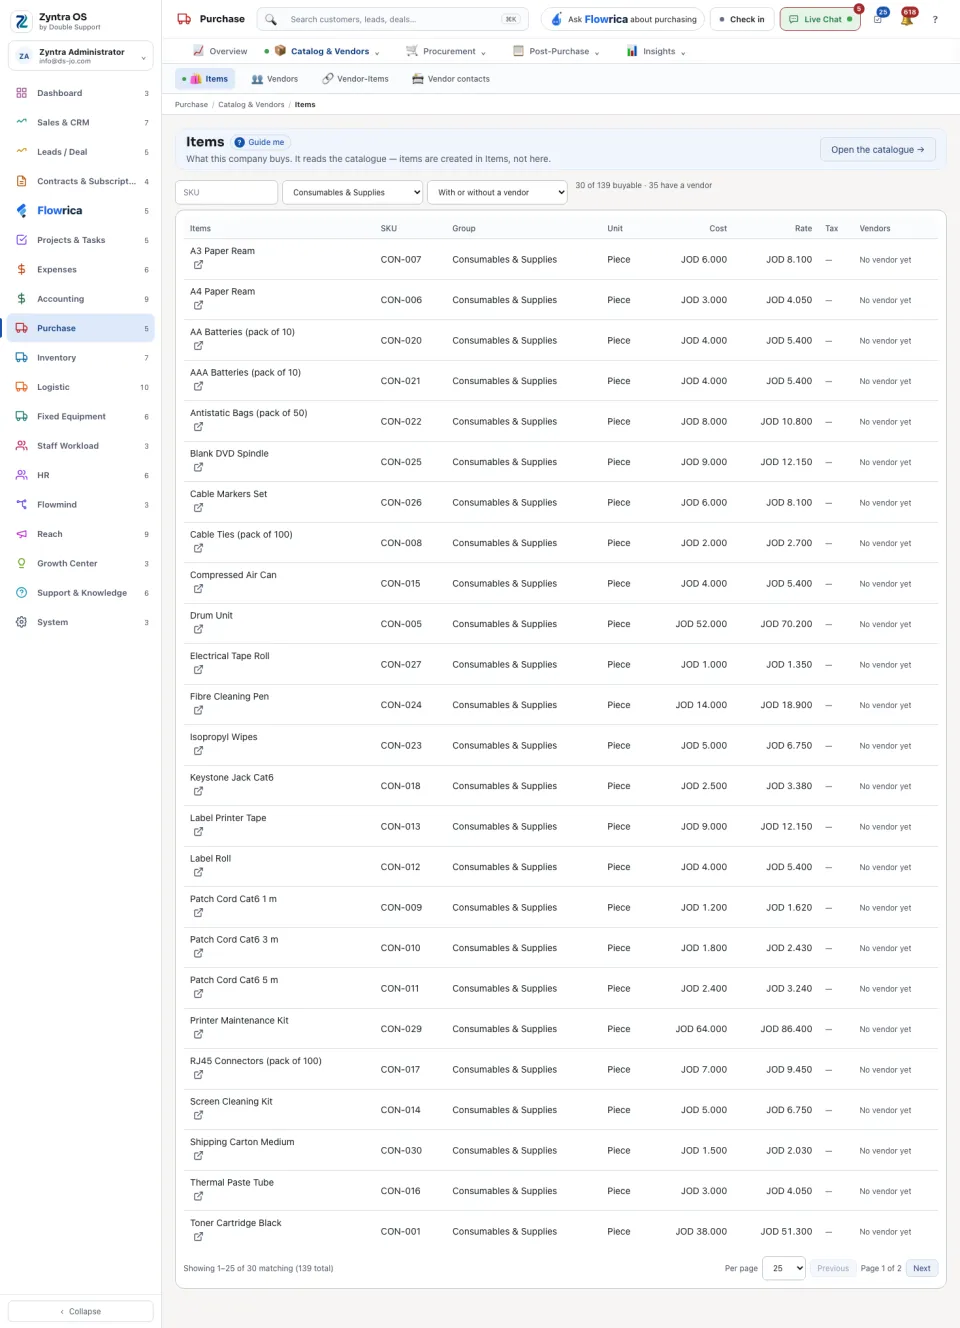Open the Dashboard sidebar icon
The height and width of the screenshot is (1328, 960).
click(x=21, y=93)
